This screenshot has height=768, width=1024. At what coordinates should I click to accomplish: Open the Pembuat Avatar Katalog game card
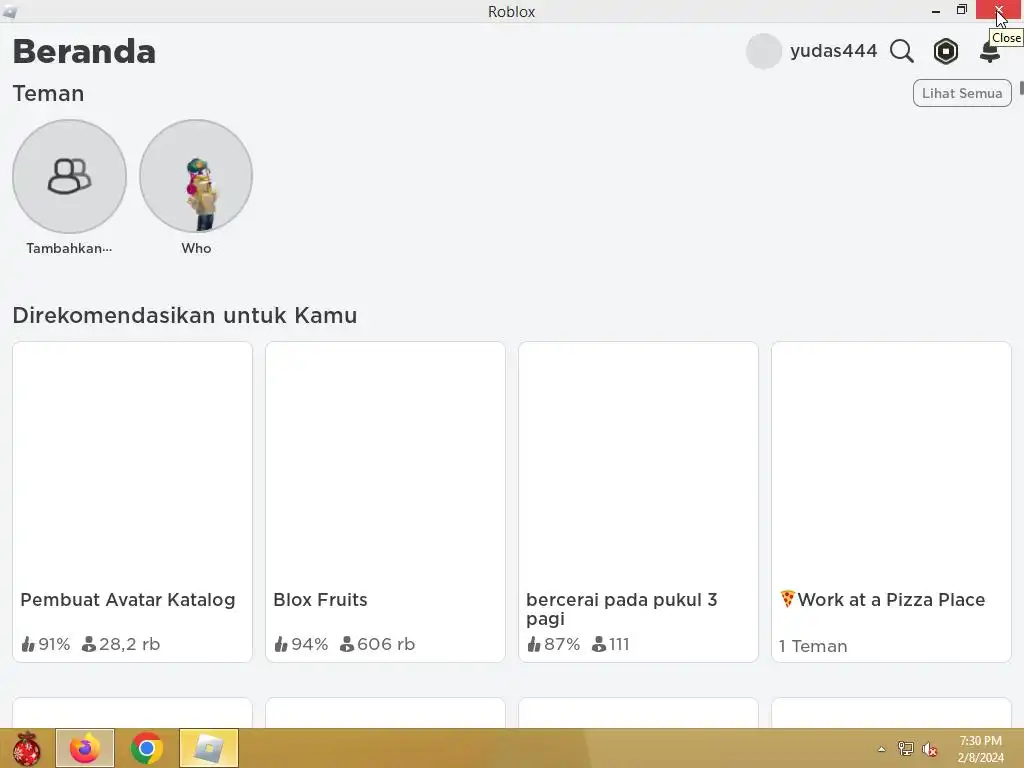coord(133,502)
